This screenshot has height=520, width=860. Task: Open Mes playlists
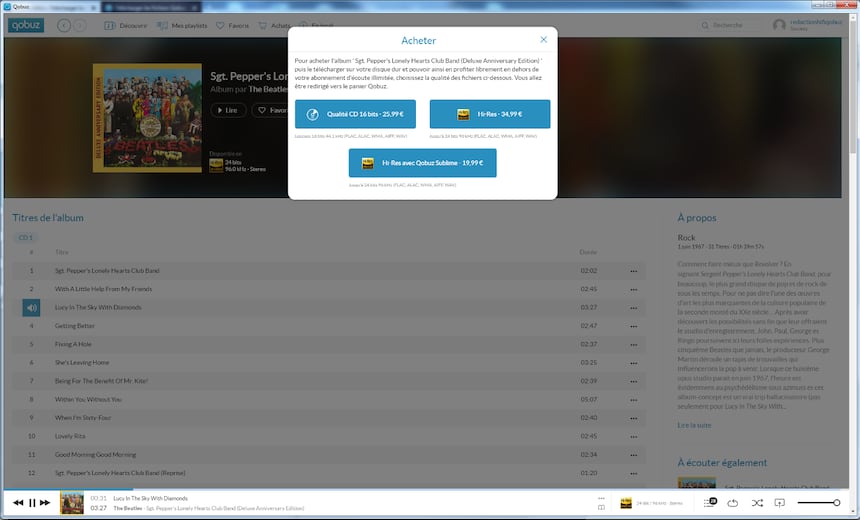tap(182, 26)
